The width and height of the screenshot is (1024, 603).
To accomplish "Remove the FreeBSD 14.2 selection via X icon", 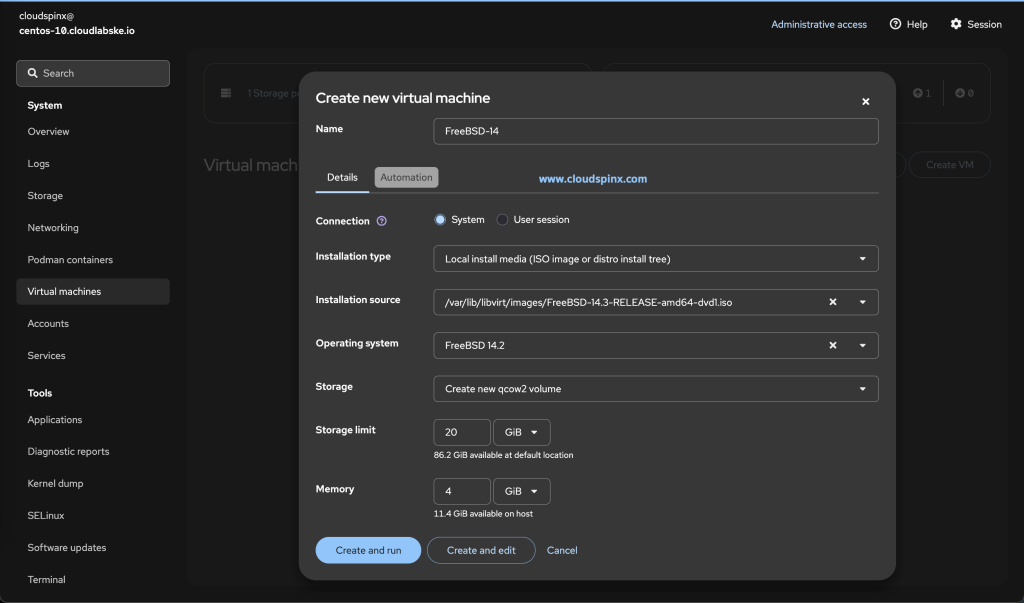I will coord(832,345).
